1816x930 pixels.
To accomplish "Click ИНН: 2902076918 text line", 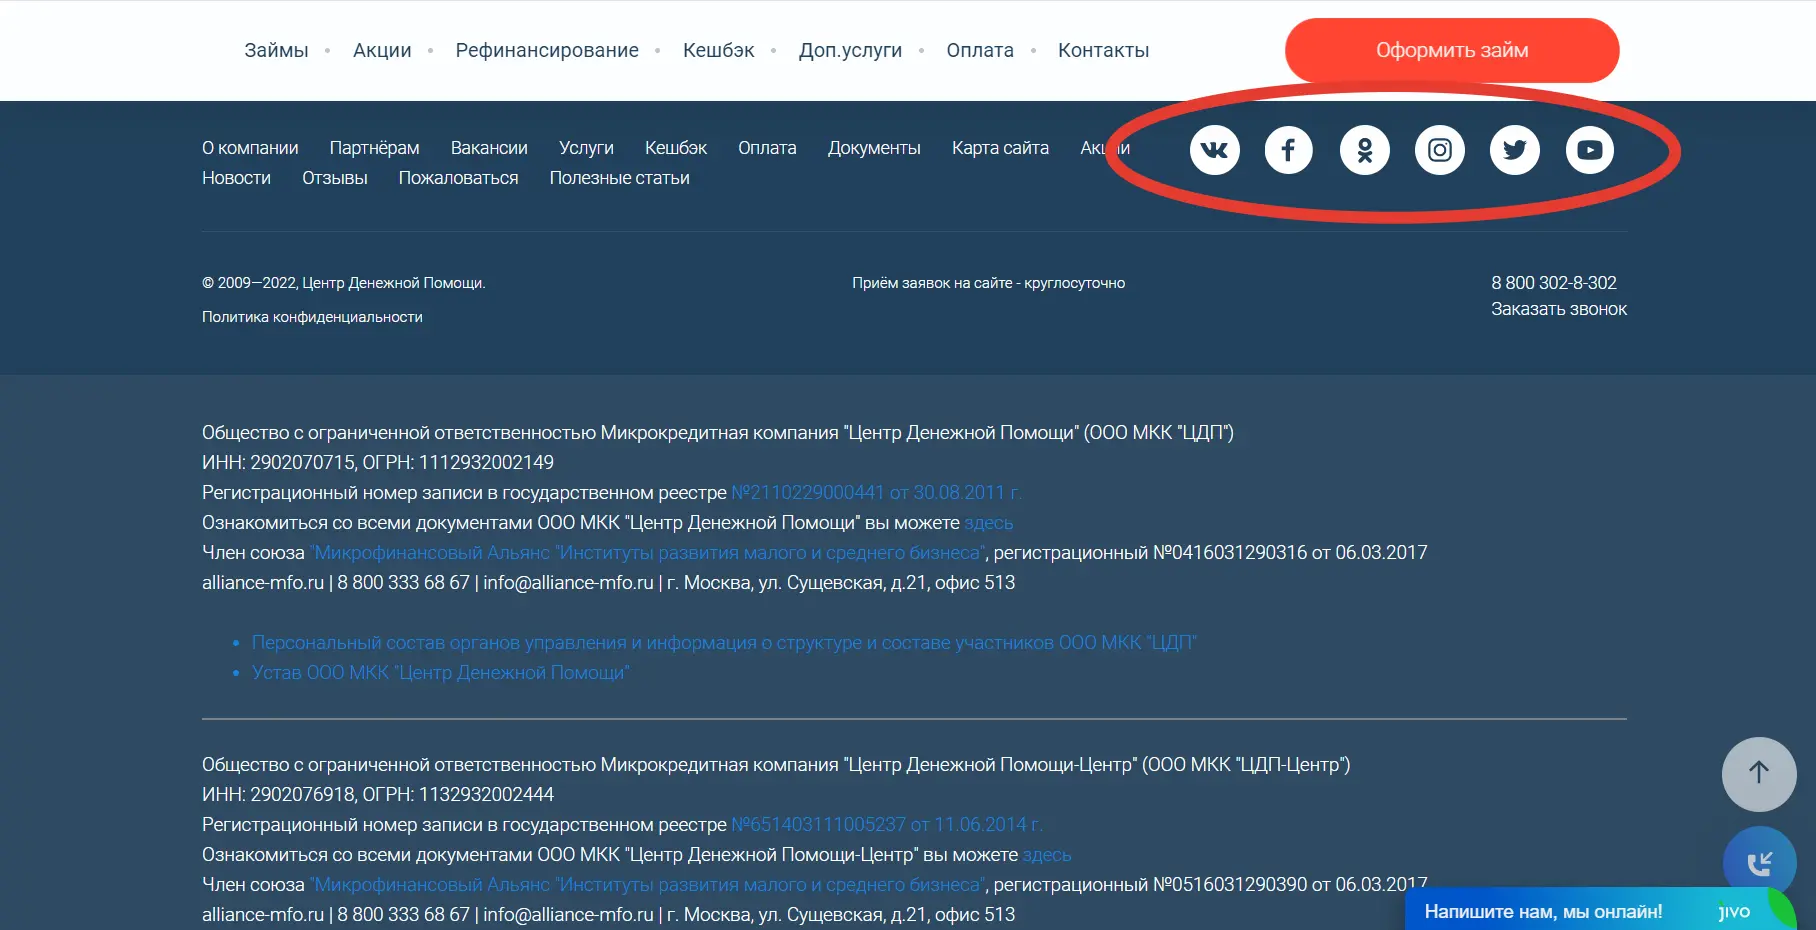I will [x=378, y=795].
